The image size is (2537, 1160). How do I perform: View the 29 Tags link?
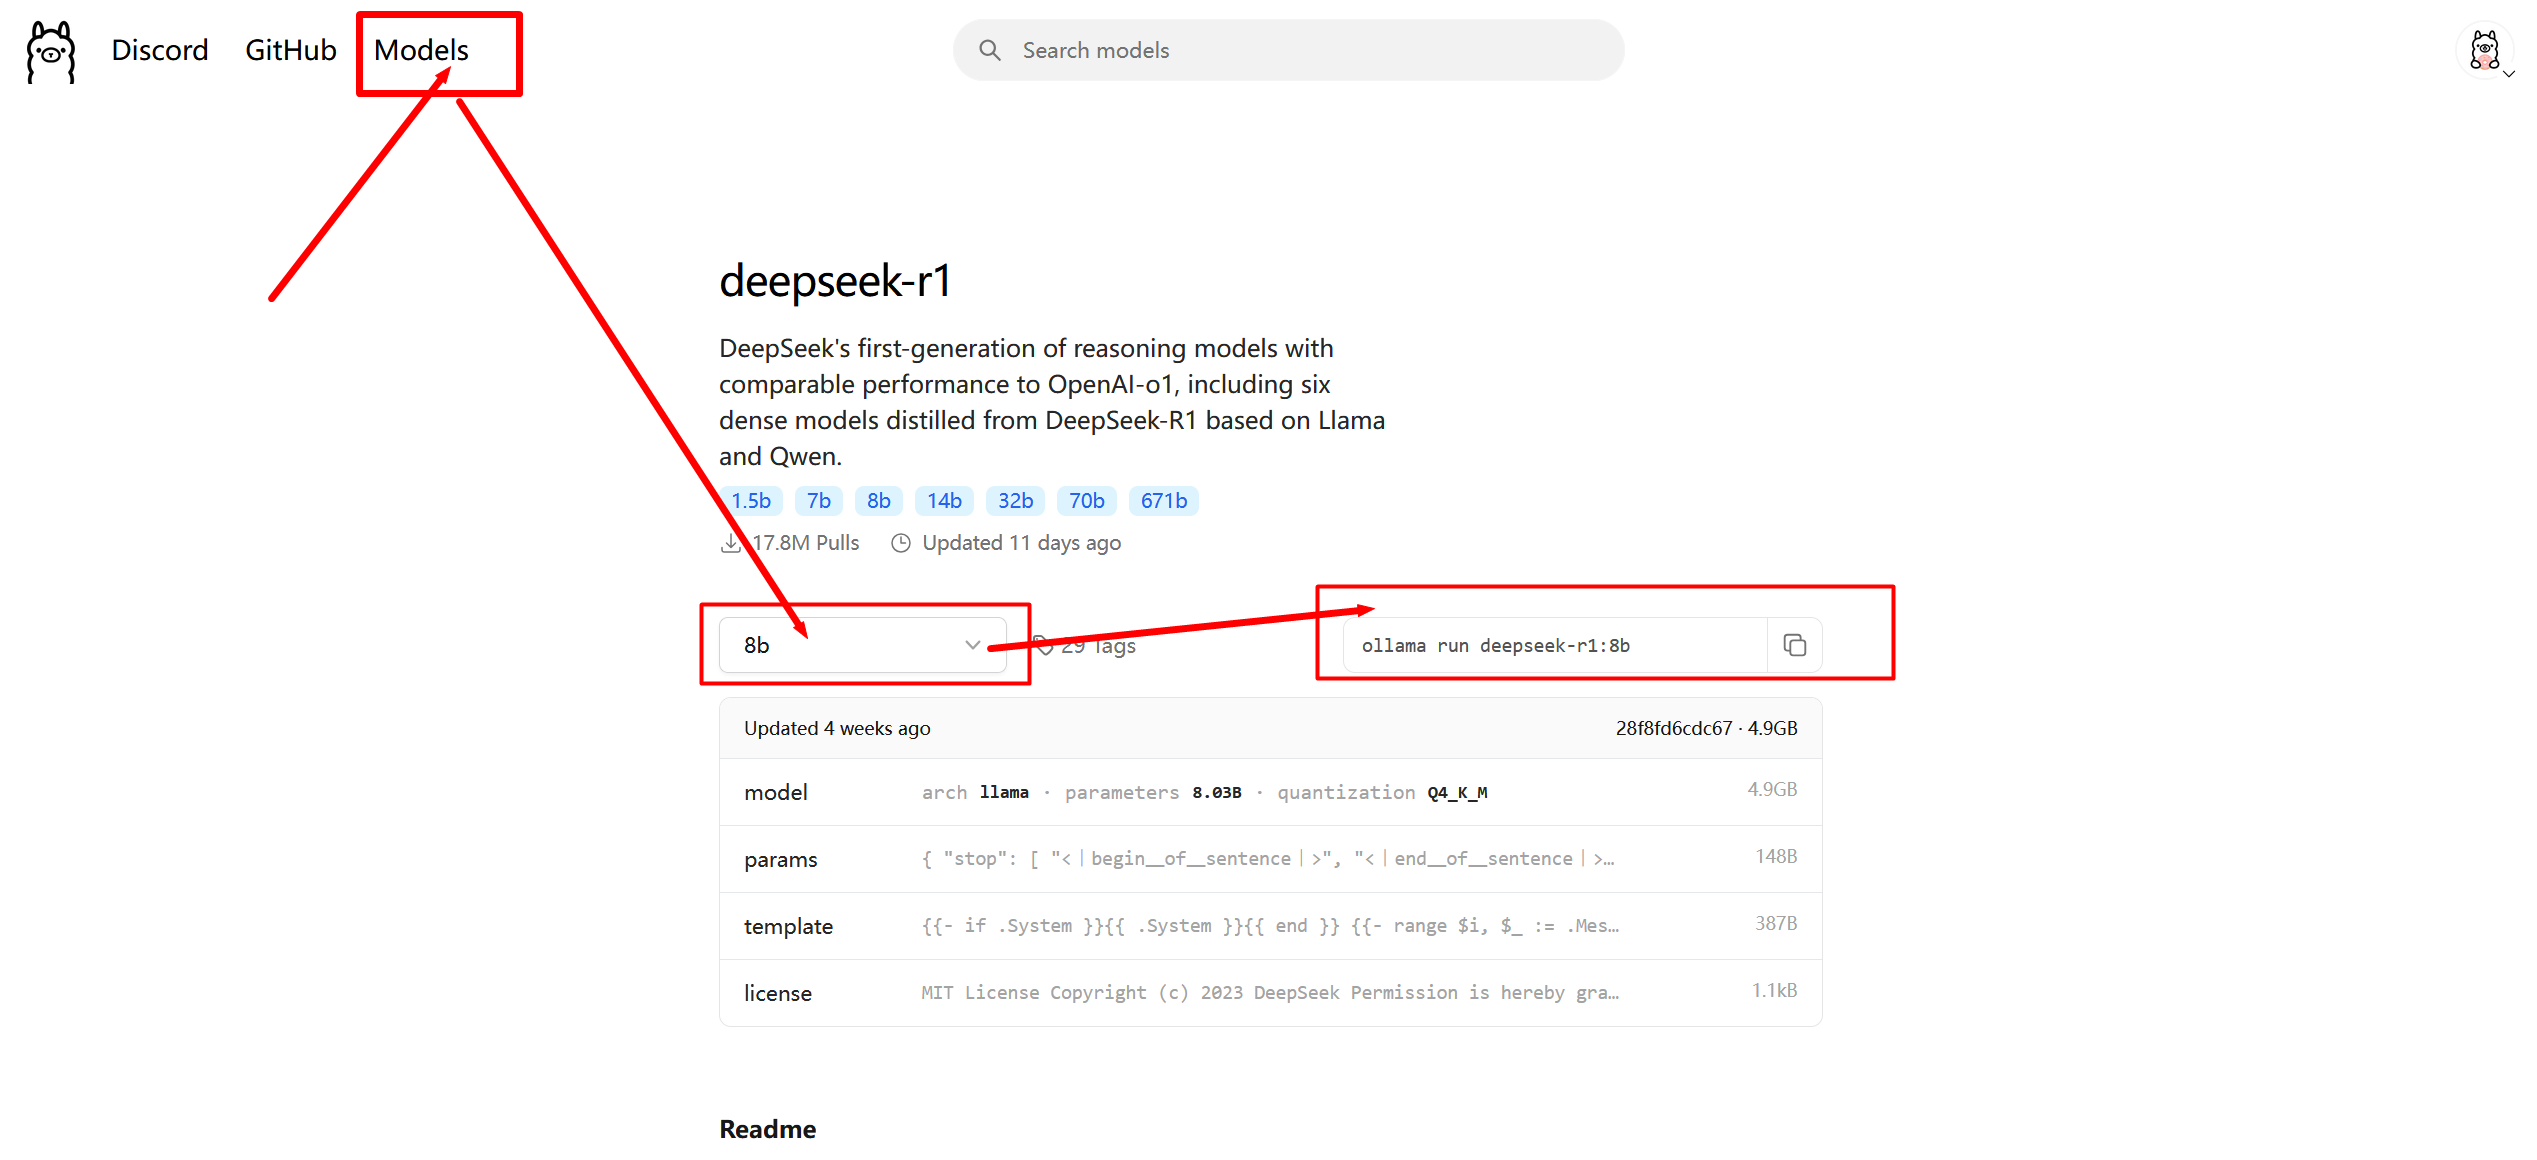point(1098,646)
